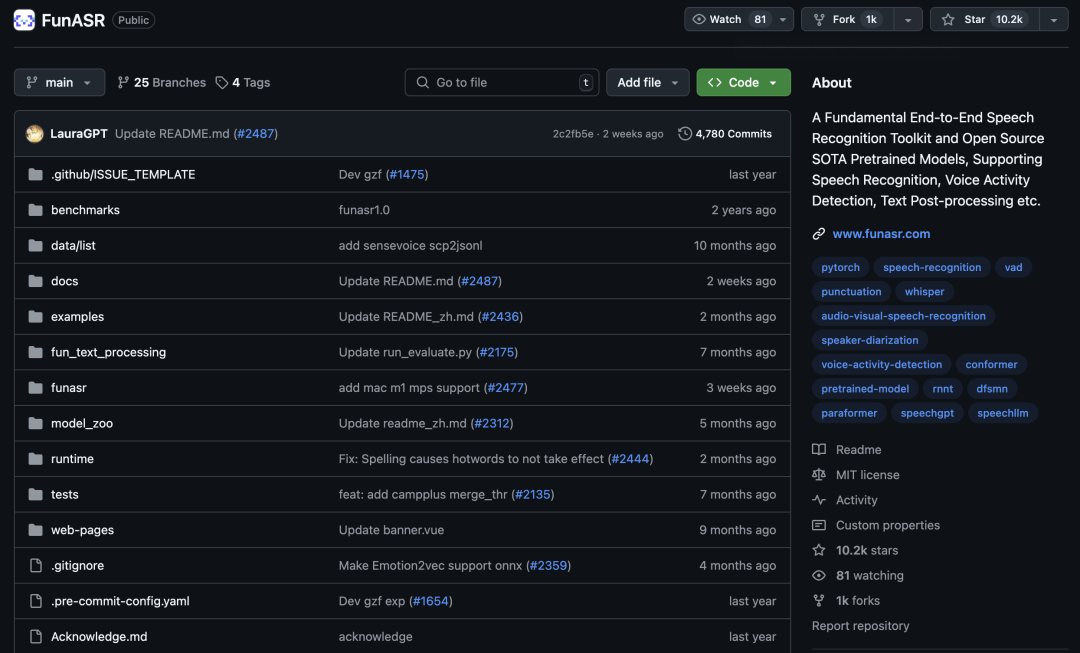Click the speech-recognition topic tag
1080x653 pixels.
click(x=932, y=267)
